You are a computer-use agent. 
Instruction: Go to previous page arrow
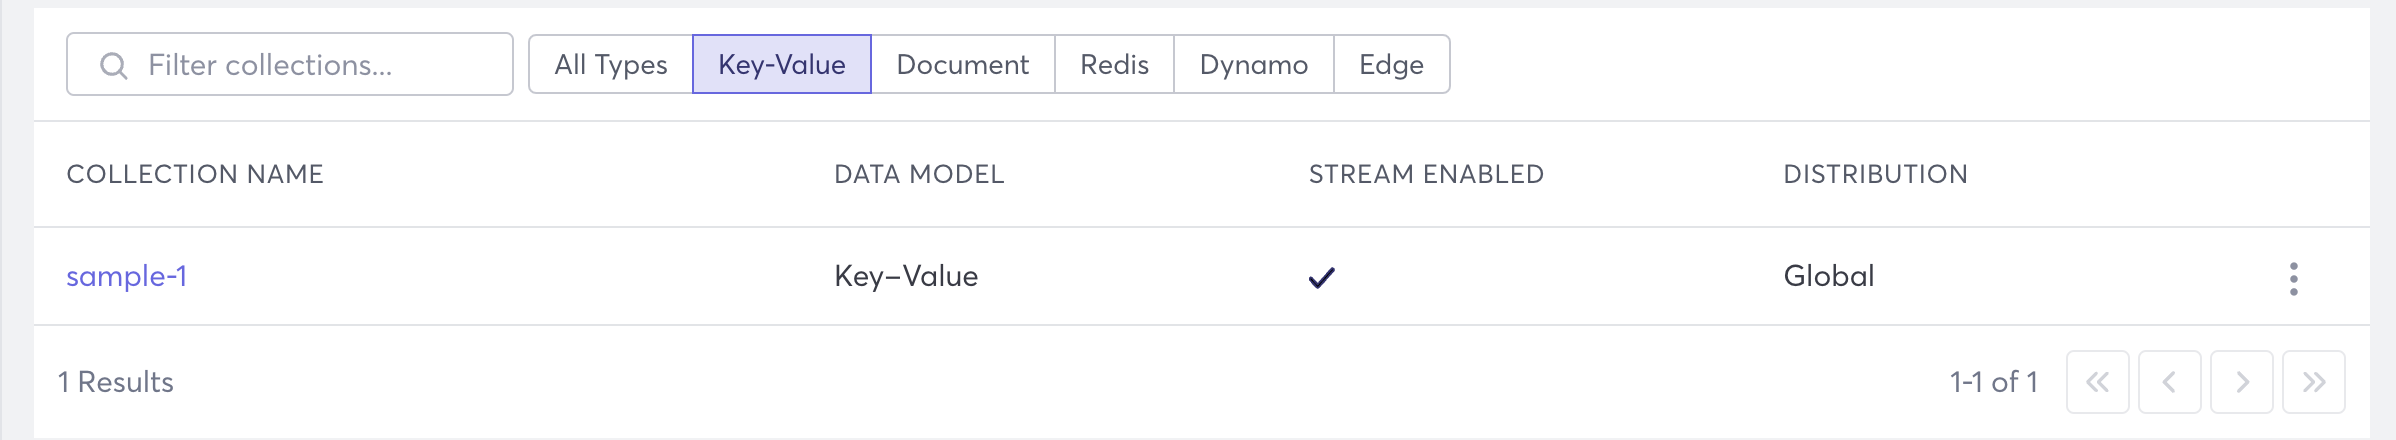(x=2169, y=382)
